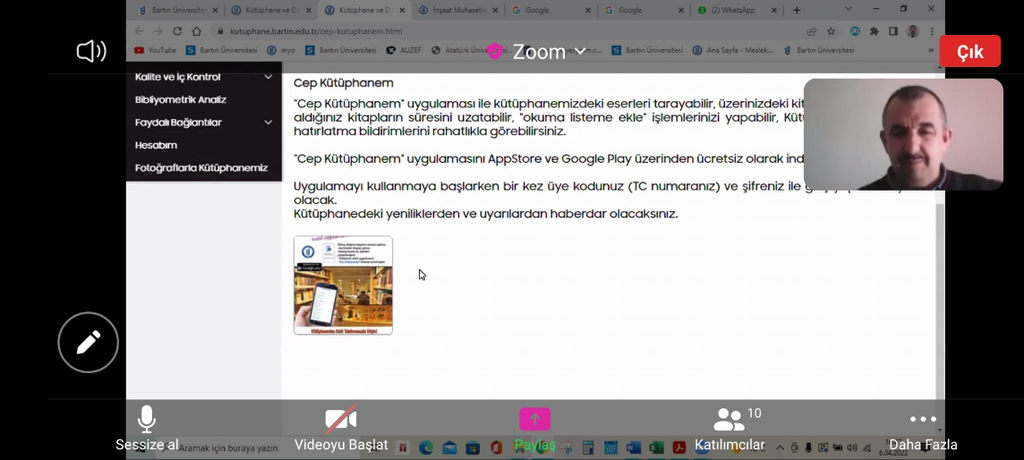Click the browser back arrow
This screenshot has height=460, width=1024.
point(139,31)
